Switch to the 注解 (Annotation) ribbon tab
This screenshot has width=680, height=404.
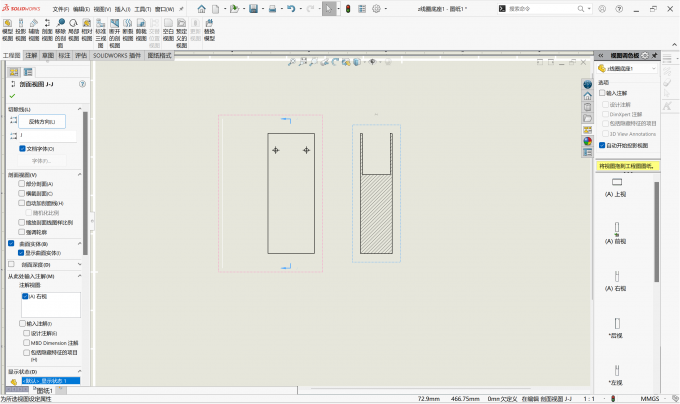point(31,55)
